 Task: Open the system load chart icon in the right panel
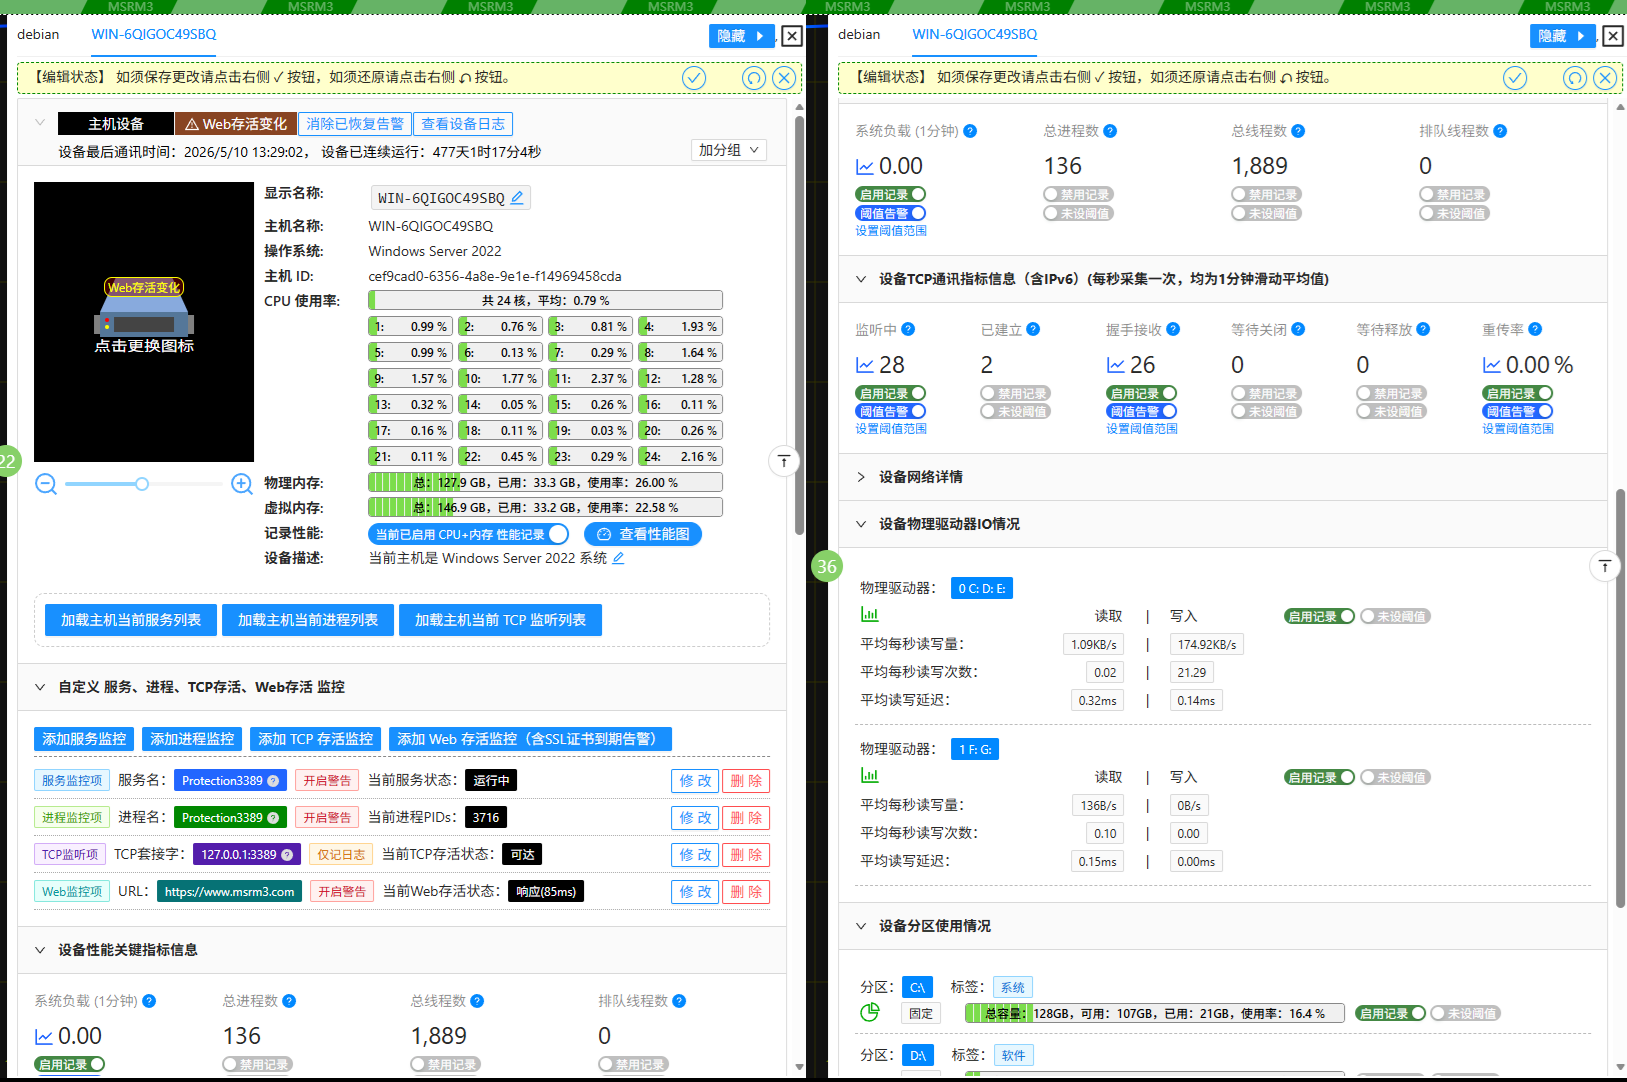point(865,167)
